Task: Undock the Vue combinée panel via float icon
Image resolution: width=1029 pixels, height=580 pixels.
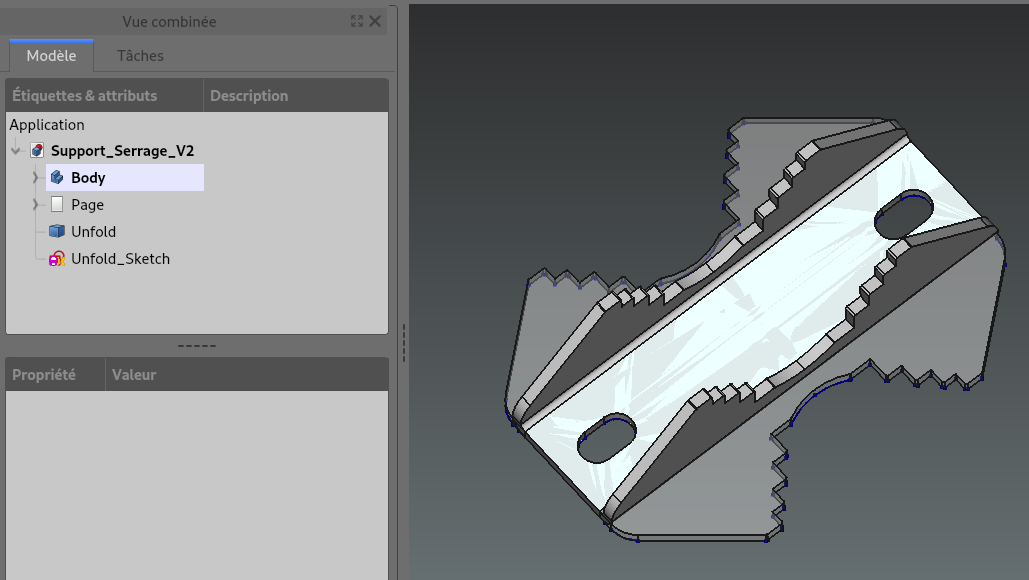Action: pos(357,21)
